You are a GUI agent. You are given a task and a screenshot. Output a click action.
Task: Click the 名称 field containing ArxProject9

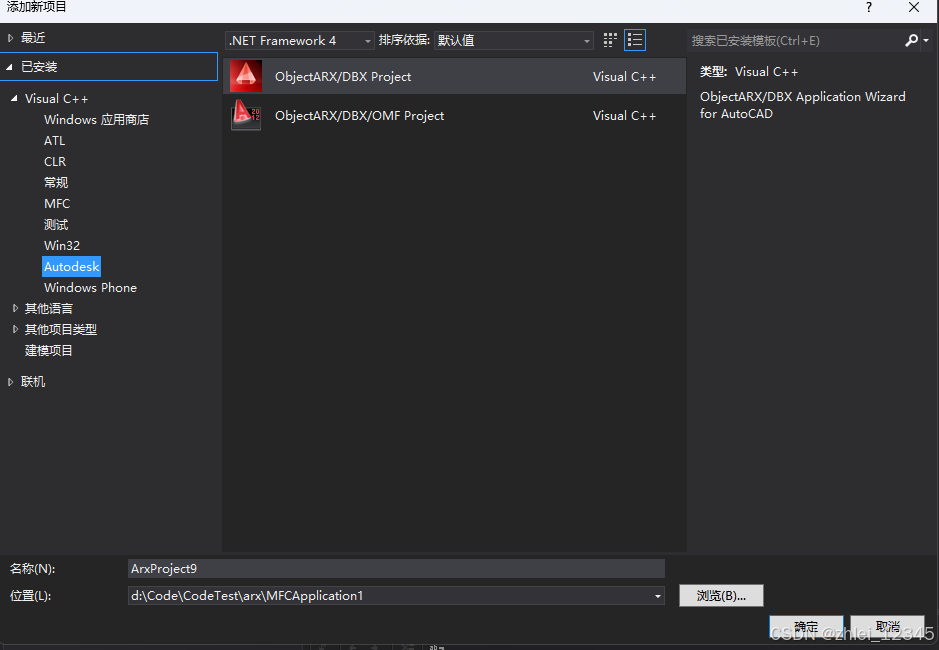(x=396, y=569)
